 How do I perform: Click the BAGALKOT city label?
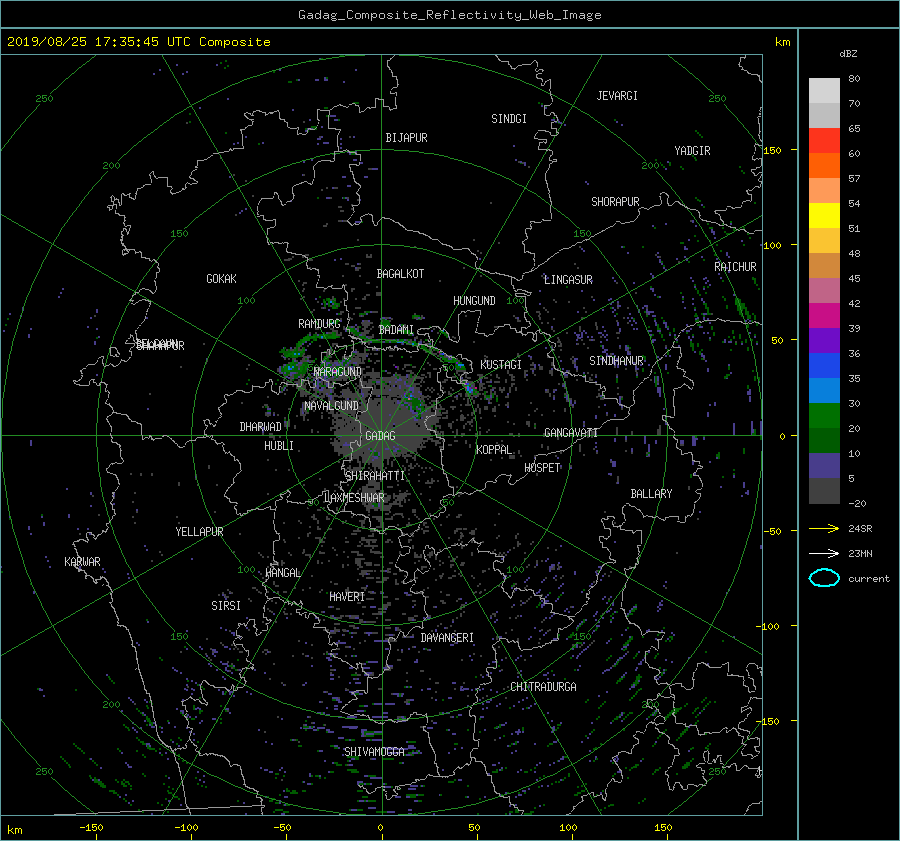point(400,274)
